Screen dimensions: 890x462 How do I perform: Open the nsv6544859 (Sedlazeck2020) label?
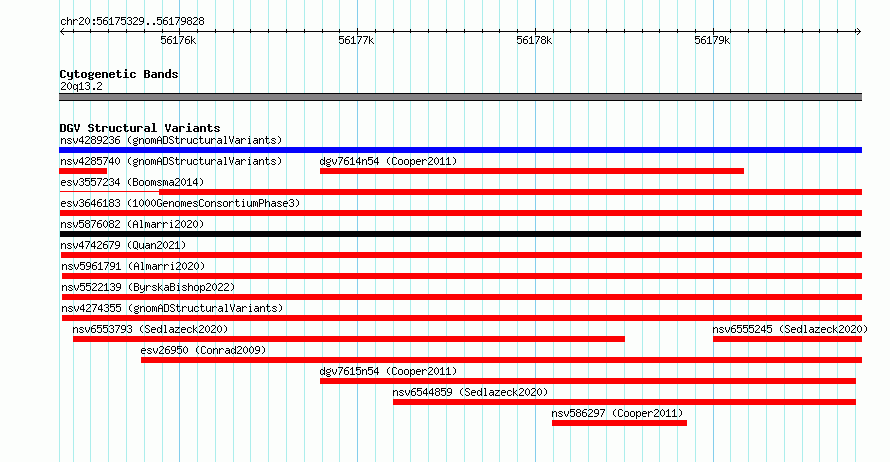tap(470, 392)
